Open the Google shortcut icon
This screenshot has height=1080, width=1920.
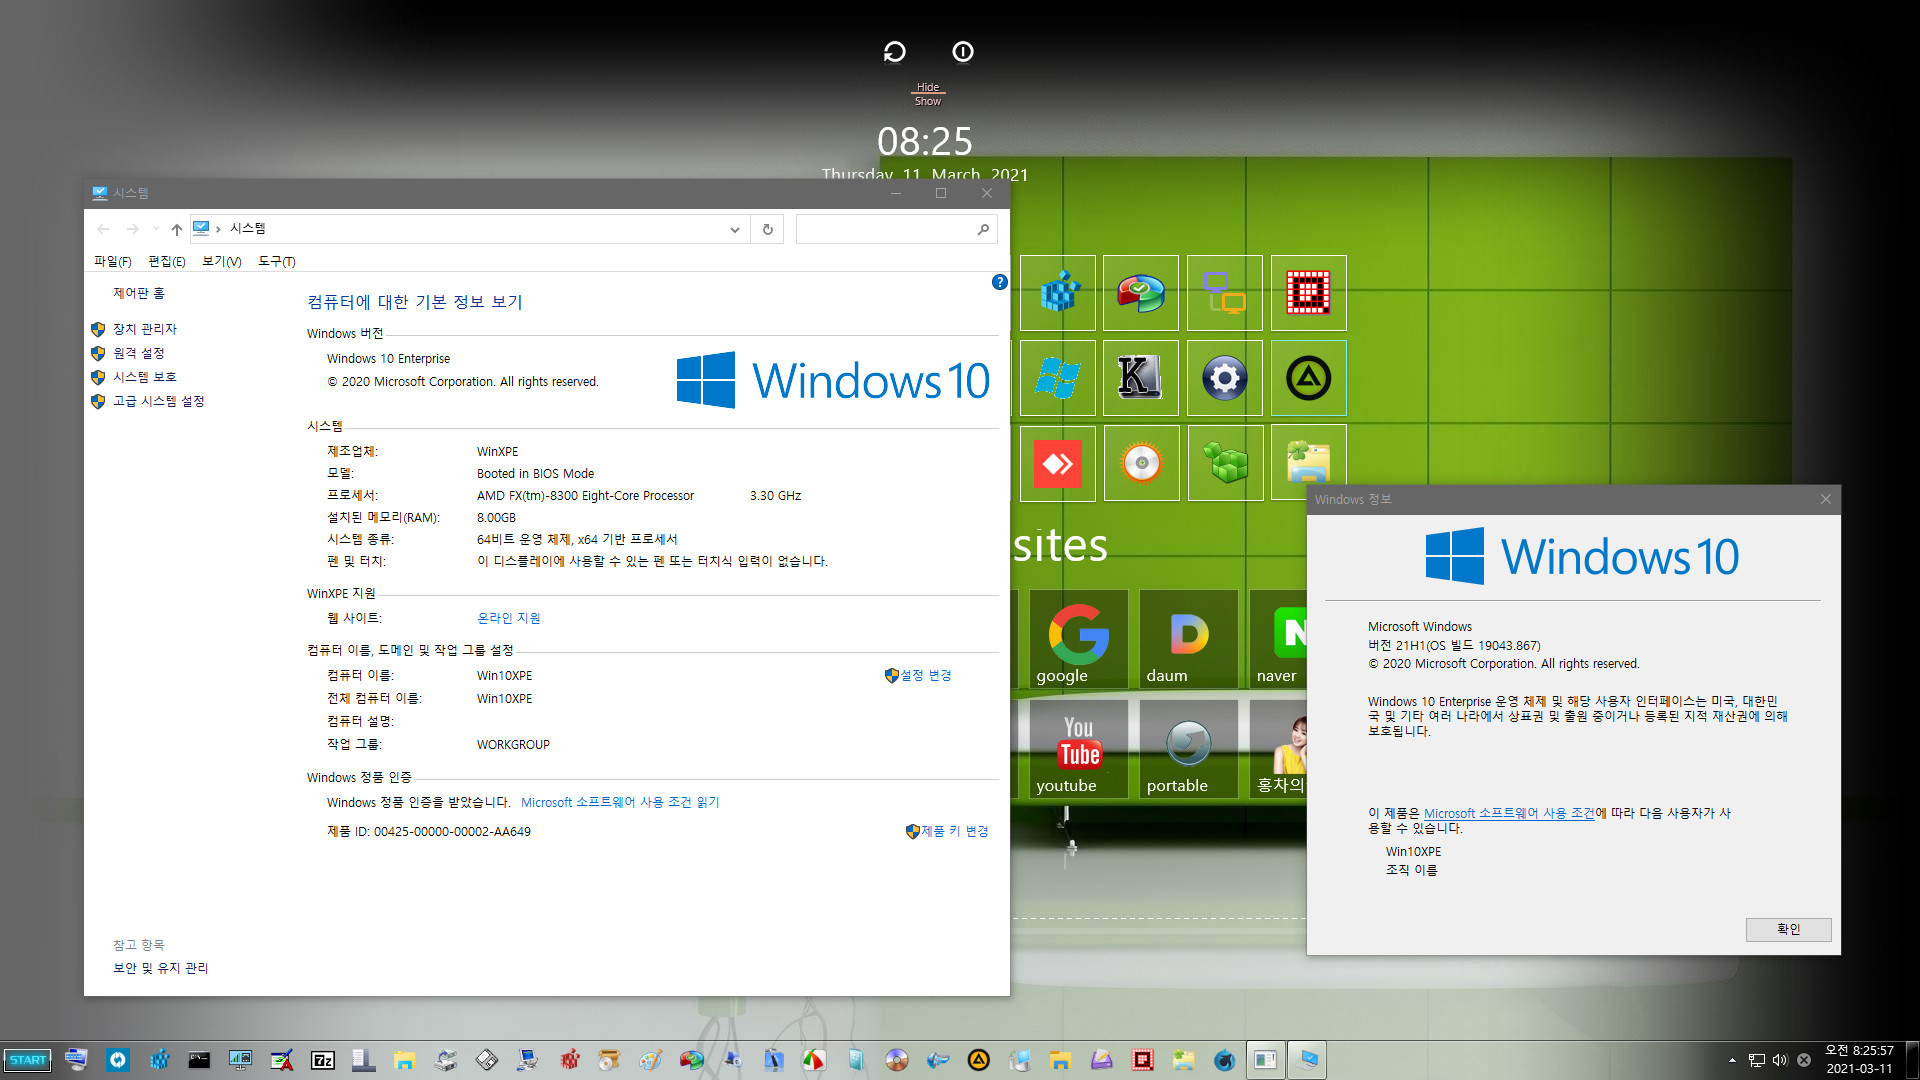(1065, 638)
